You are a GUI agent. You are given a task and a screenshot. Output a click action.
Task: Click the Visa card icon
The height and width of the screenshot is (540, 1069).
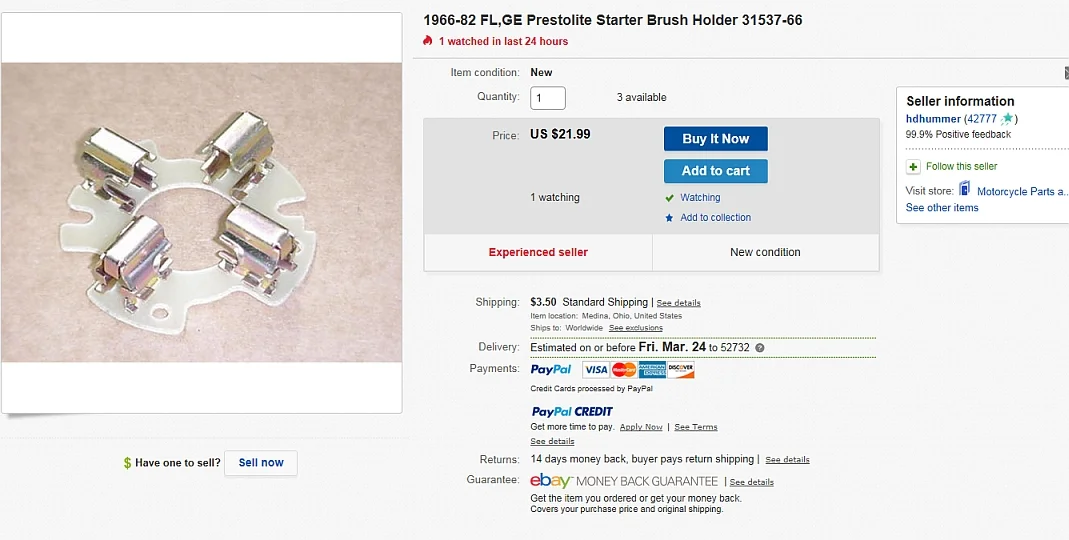click(x=596, y=370)
